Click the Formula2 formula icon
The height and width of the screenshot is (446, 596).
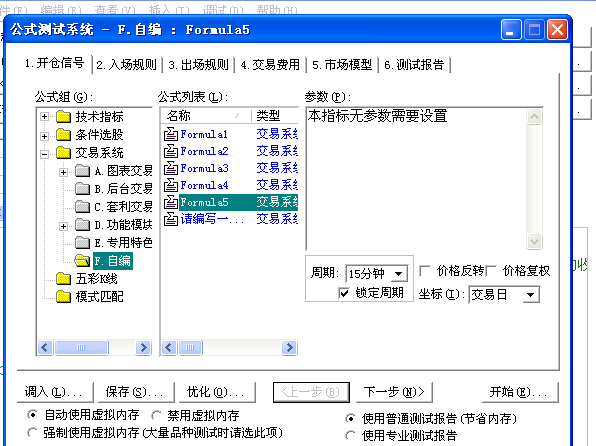pos(171,151)
